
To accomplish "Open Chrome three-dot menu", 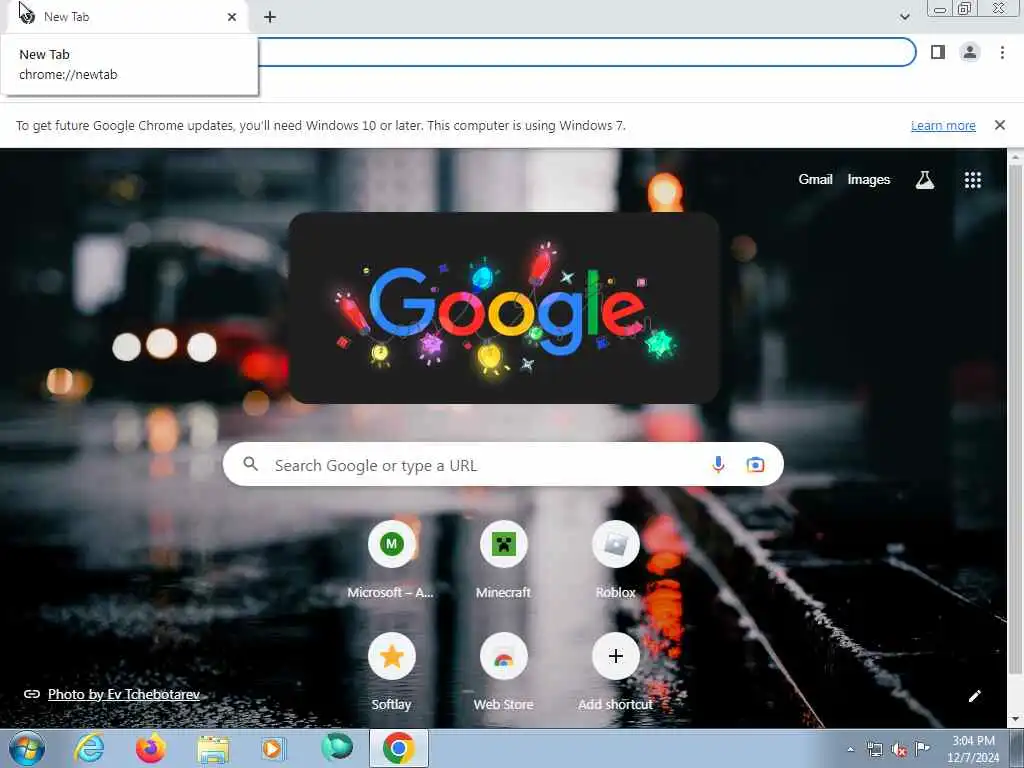I will pos(1002,52).
